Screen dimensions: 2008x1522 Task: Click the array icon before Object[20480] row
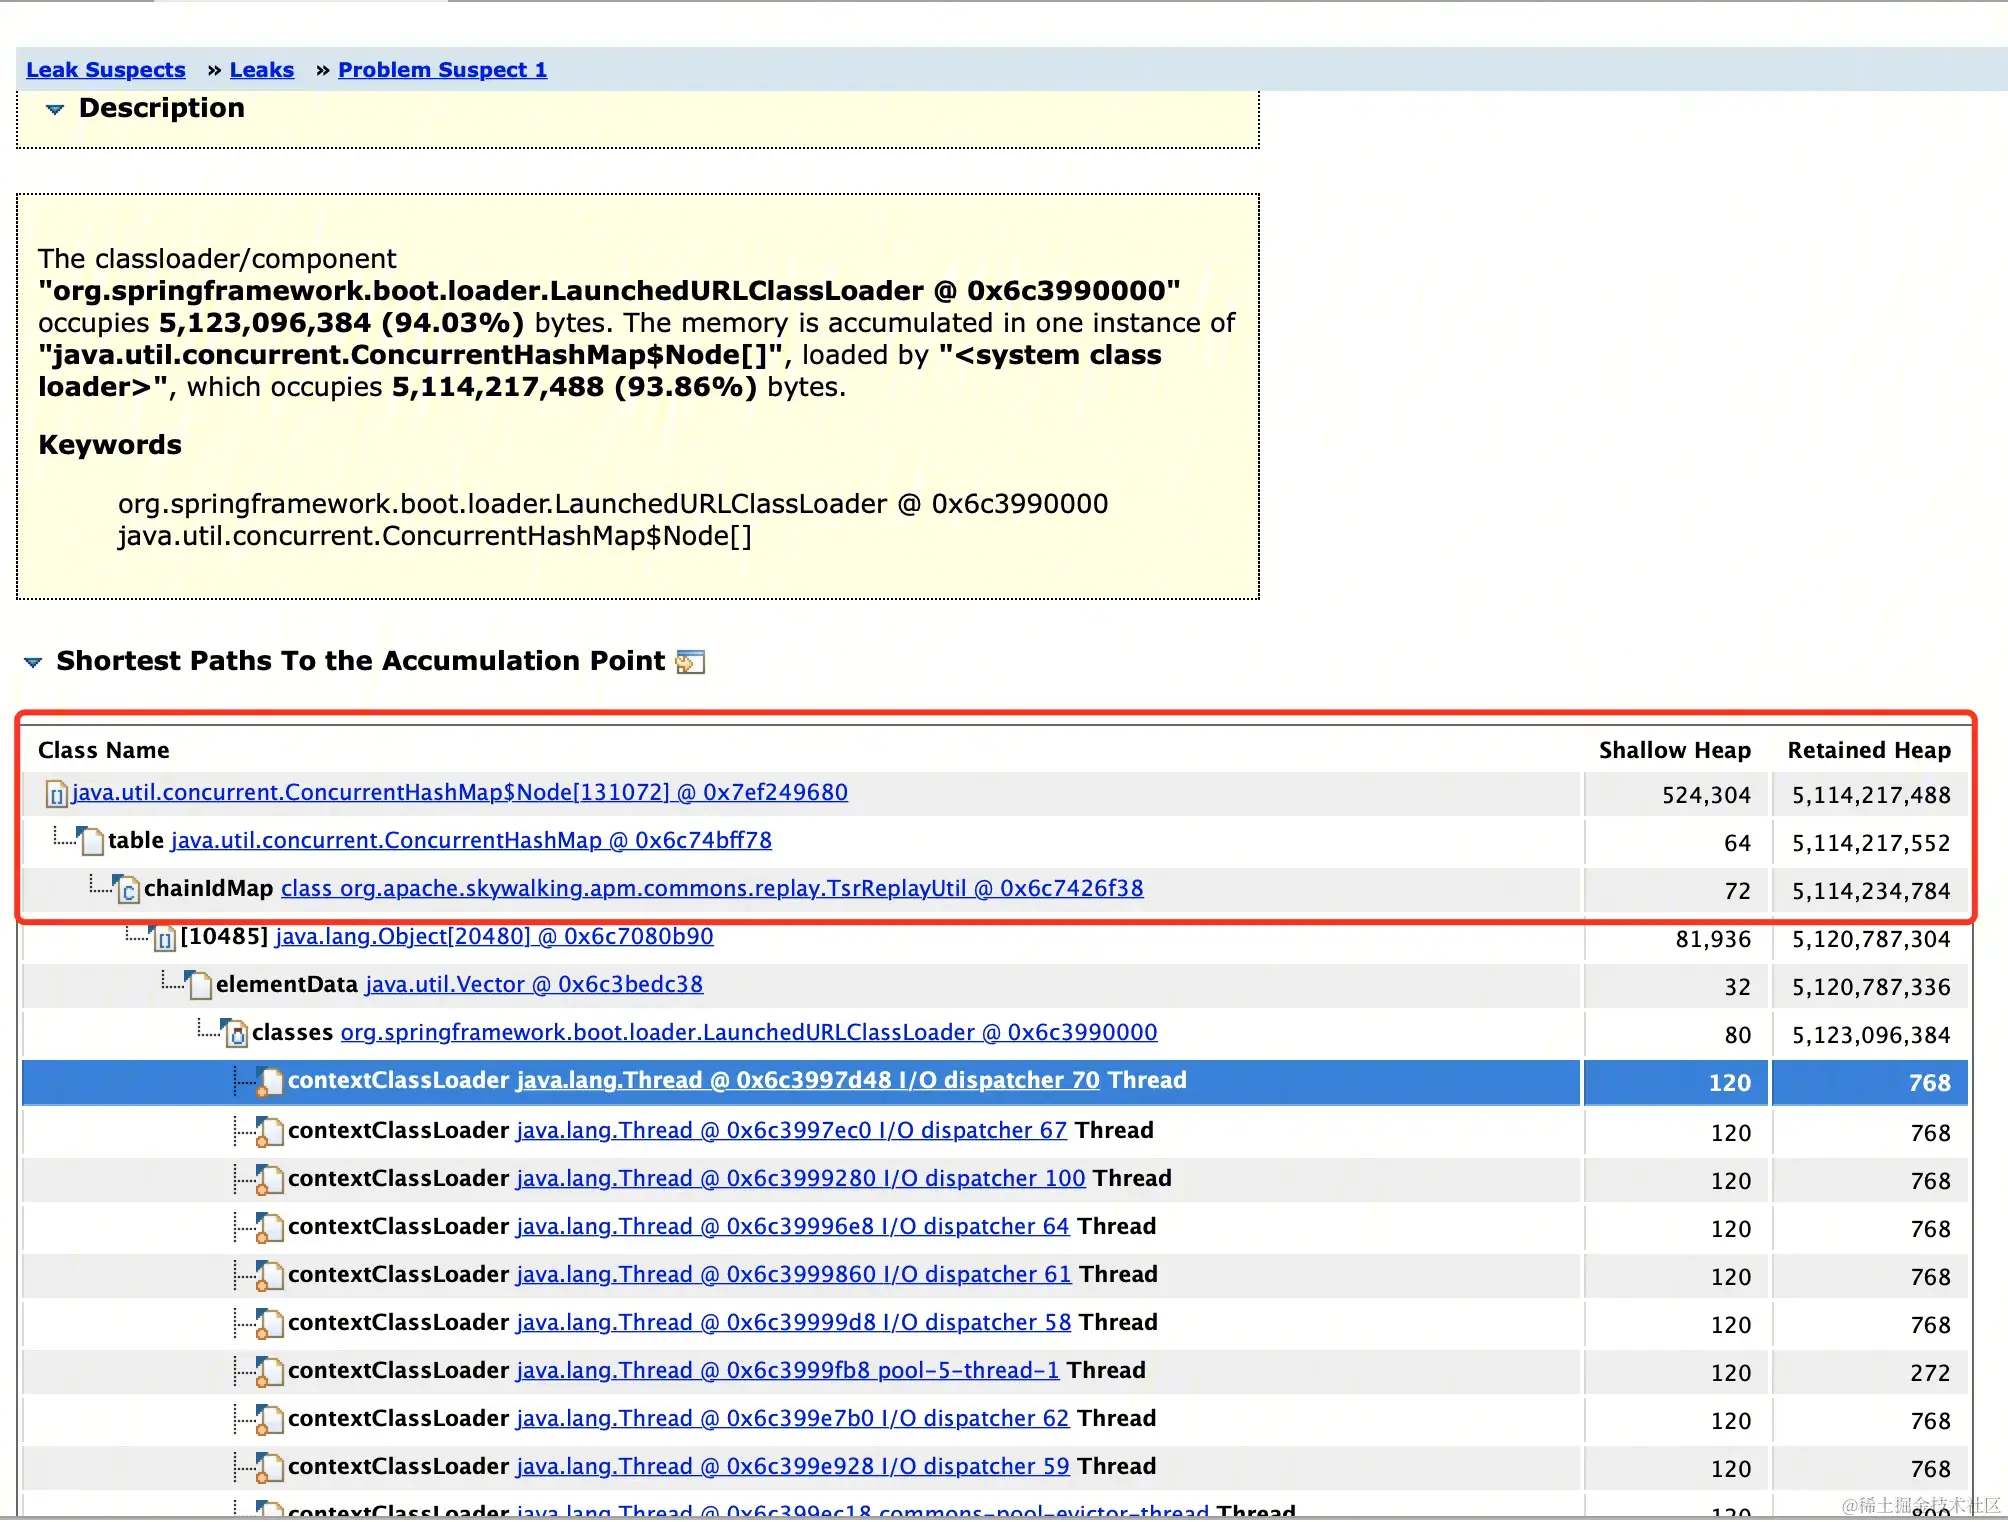[163, 938]
